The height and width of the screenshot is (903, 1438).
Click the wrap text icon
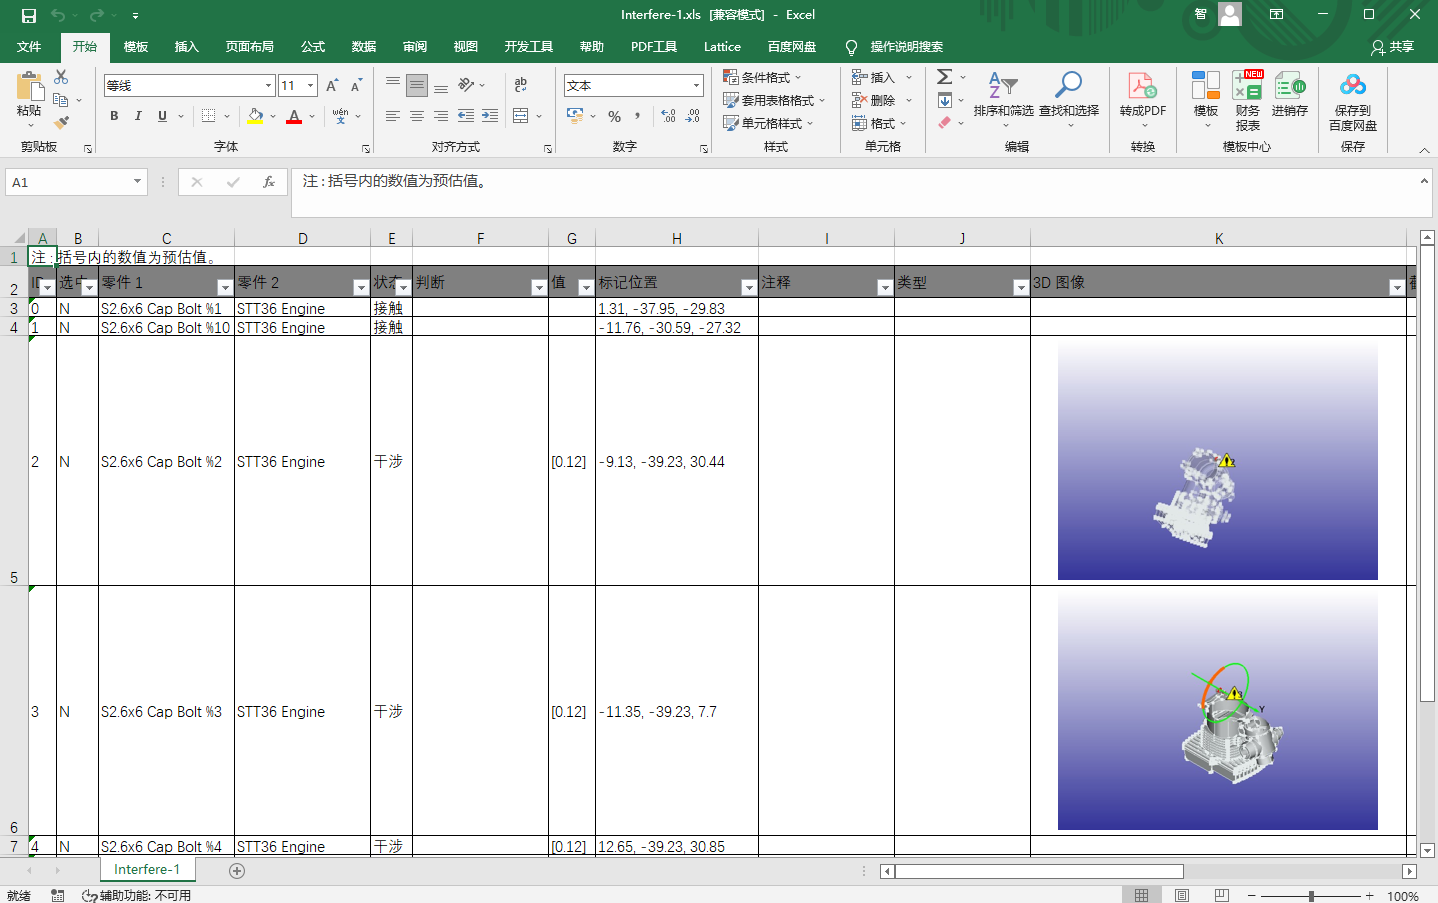point(521,86)
